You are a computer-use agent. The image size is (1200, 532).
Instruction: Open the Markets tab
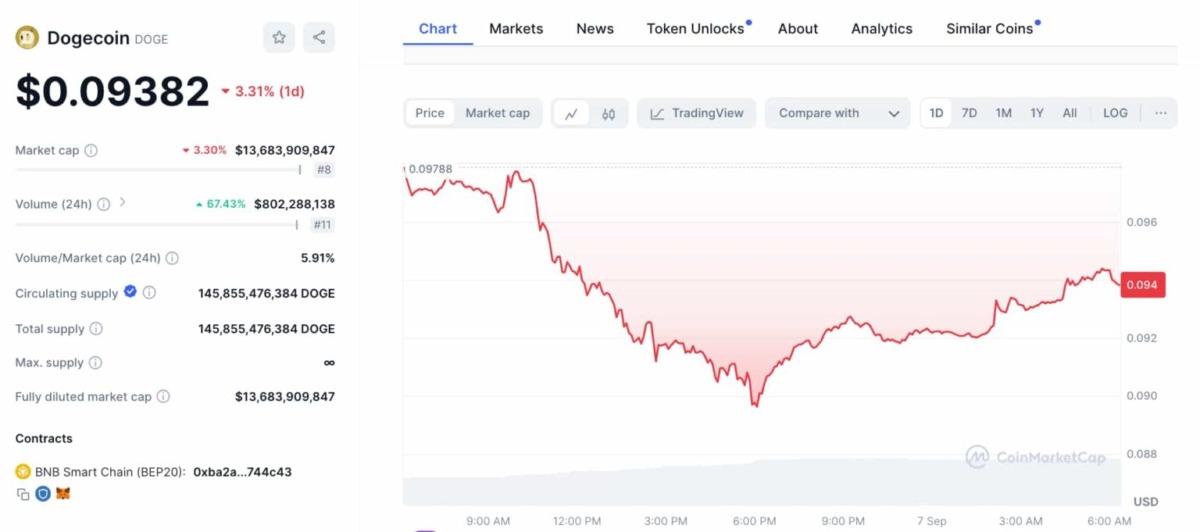(x=516, y=29)
